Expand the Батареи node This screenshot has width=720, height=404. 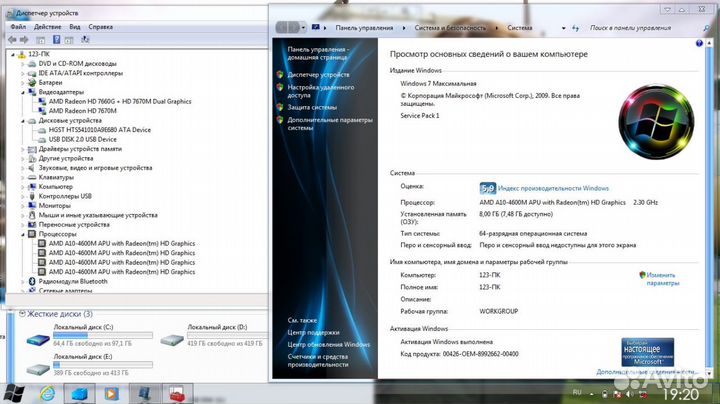[x=22, y=83]
